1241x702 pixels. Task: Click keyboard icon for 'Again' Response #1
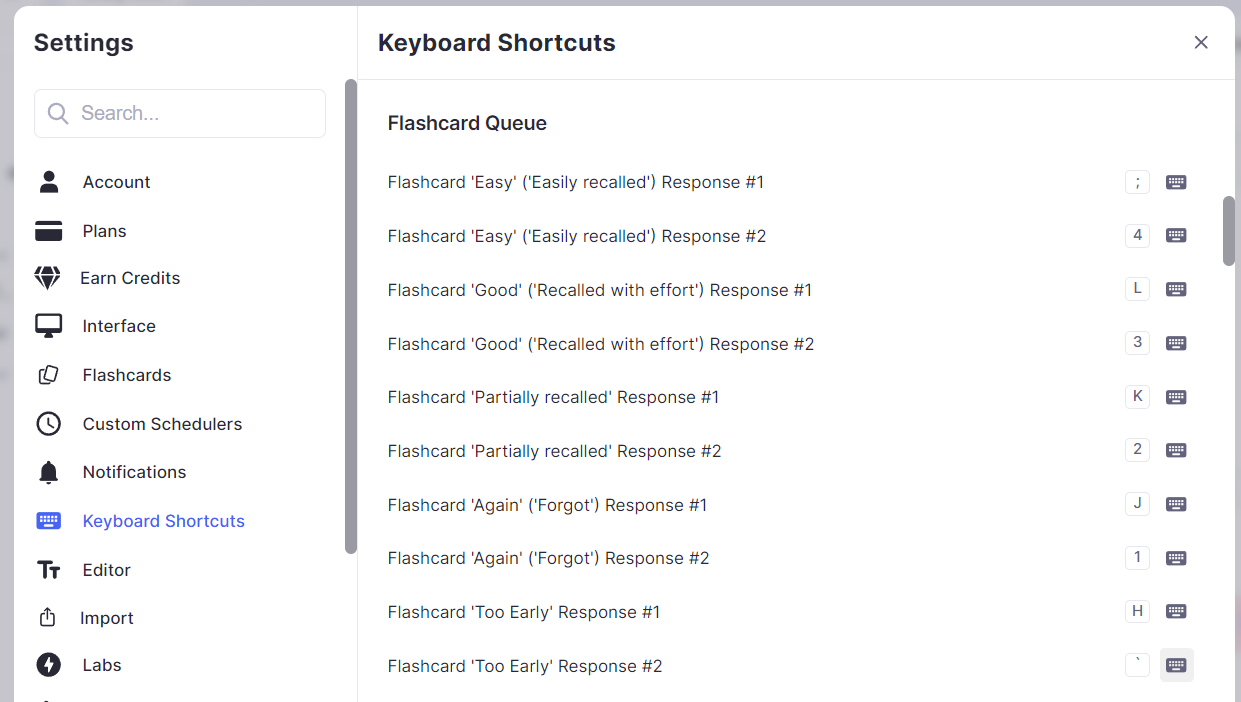point(1176,504)
